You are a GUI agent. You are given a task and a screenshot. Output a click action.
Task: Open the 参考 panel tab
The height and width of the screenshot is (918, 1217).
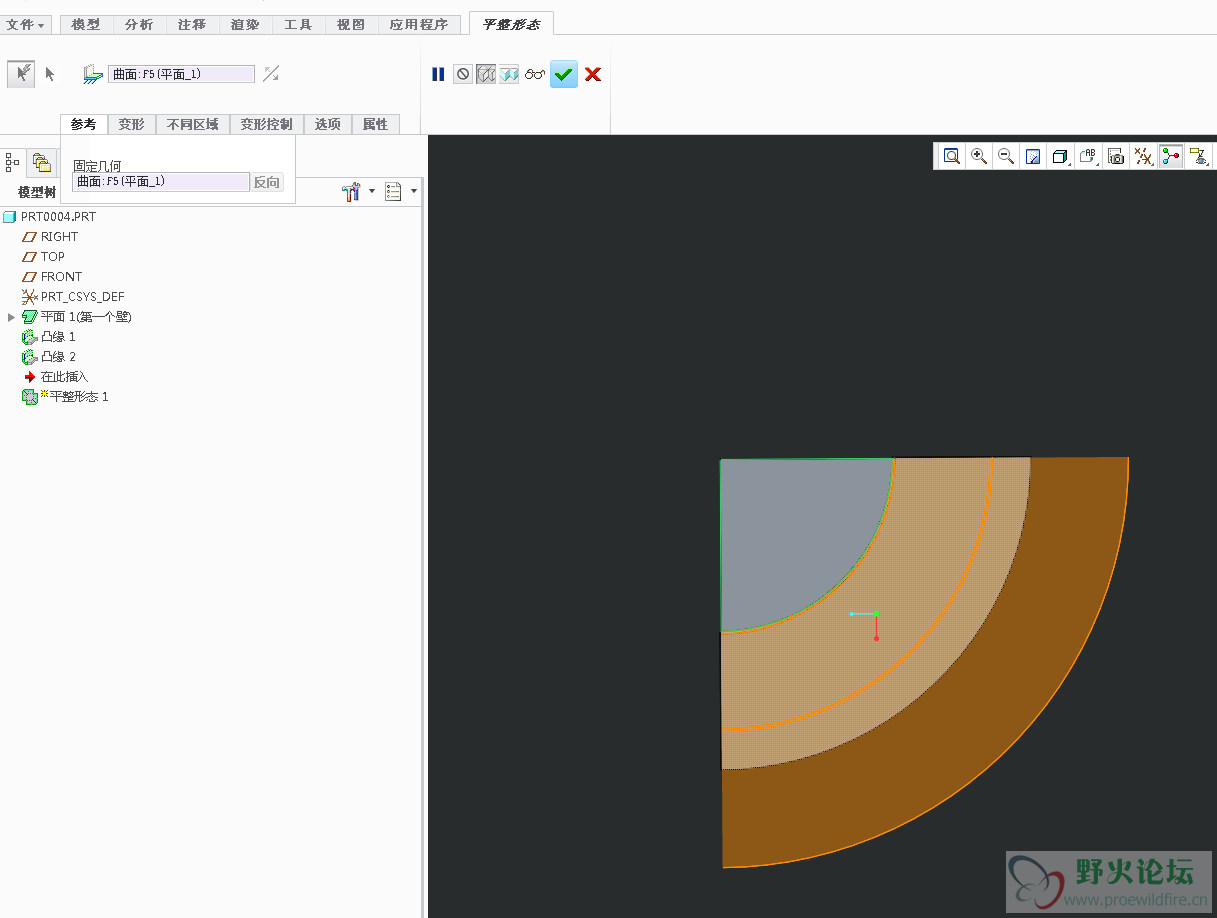tap(83, 124)
